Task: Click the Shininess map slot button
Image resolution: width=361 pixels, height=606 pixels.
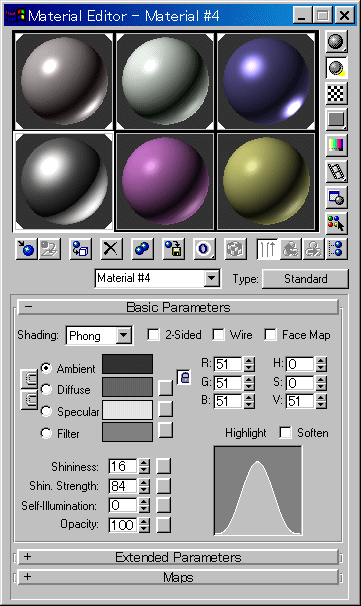Action: (163, 466)
